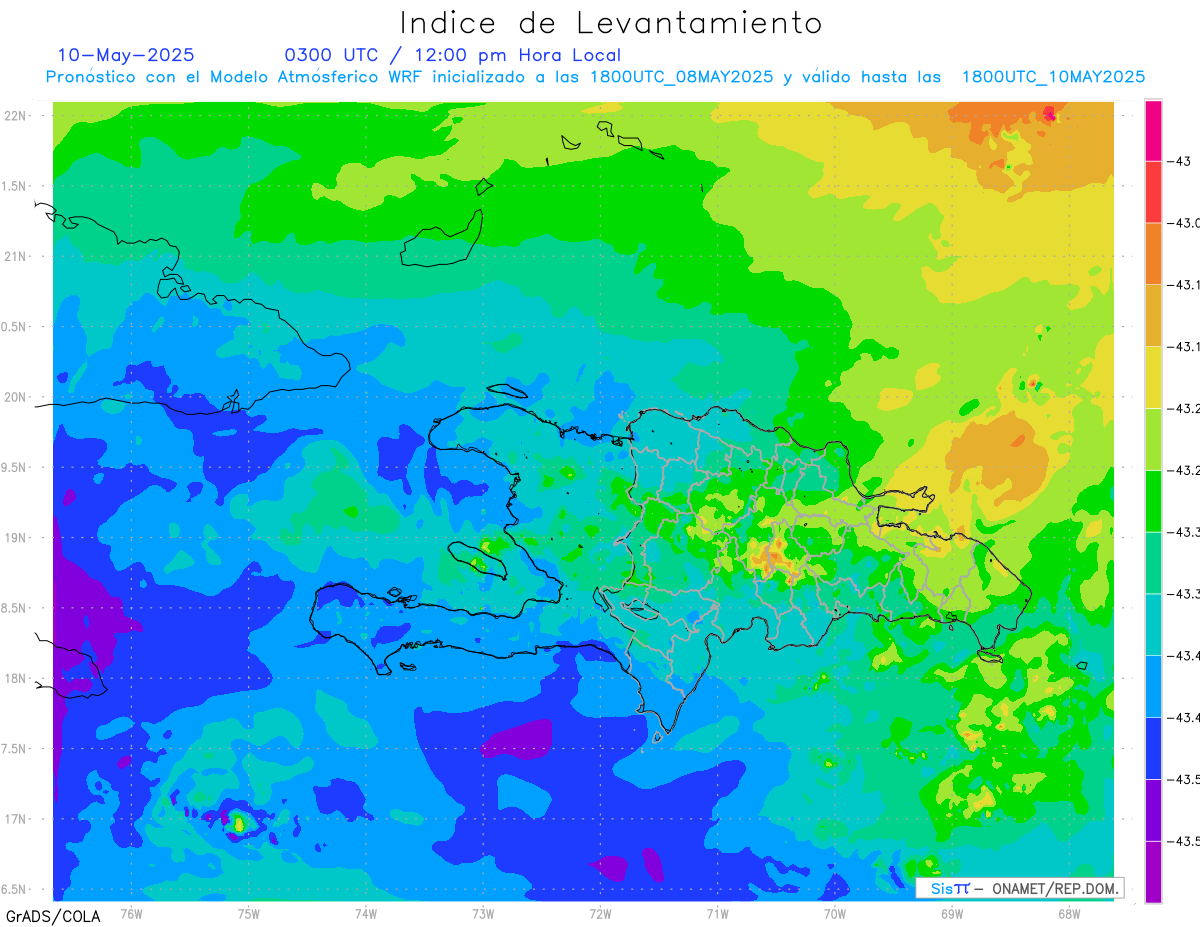Click latitude label "19N"

coord(16,538)
